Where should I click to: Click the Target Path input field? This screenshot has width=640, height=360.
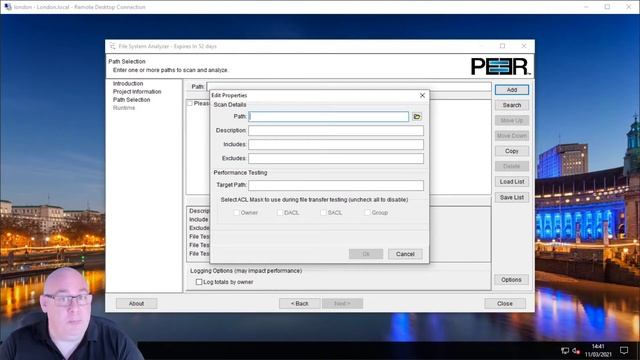[336, 185]
